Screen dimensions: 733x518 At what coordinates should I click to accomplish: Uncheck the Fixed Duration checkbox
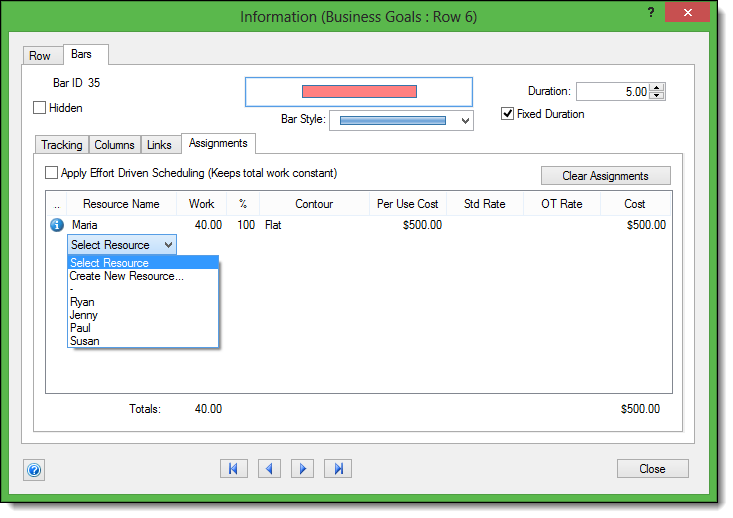pyautogui.click(x=508, y=114)
